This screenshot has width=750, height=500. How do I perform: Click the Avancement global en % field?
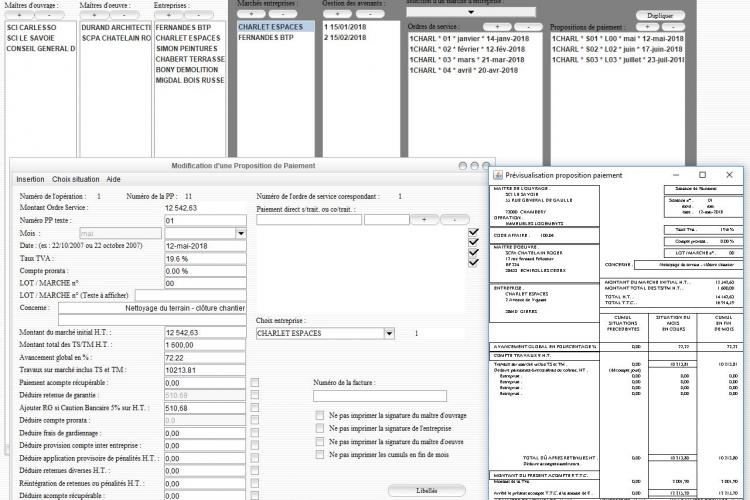pyautogui.click(x=205, y=358)
